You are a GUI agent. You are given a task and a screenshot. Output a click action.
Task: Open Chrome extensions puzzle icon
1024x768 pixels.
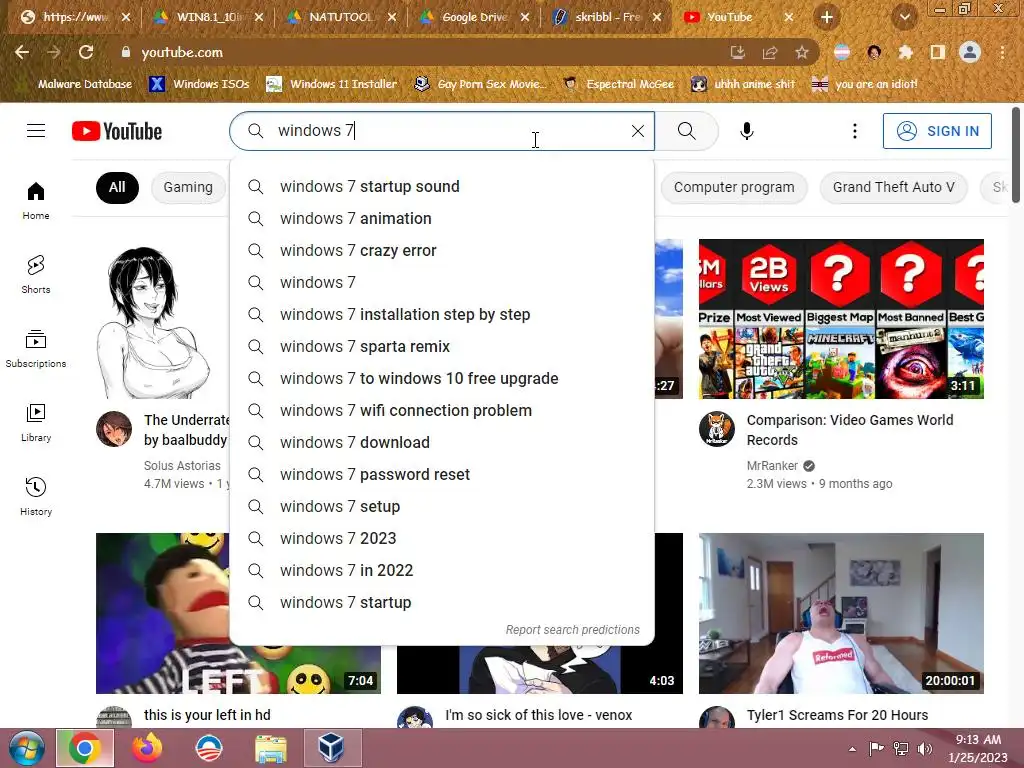coord(905,52)
